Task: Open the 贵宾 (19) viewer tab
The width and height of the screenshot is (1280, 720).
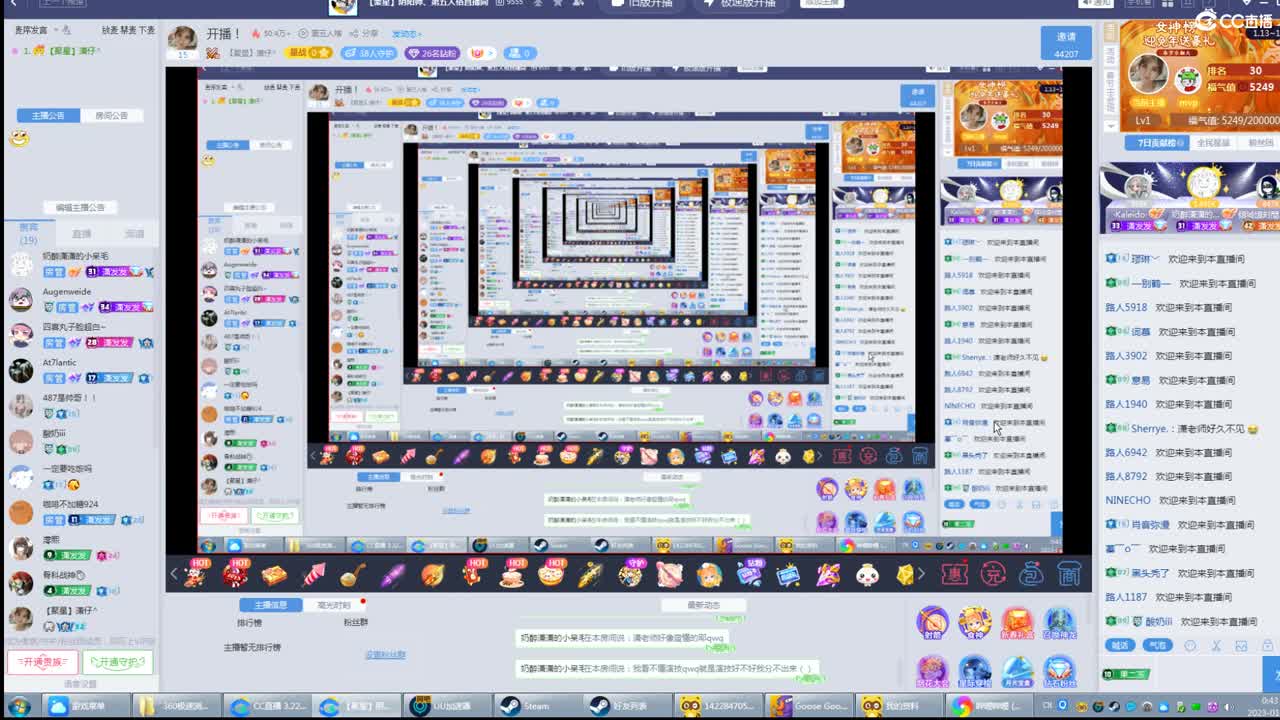Action: point(28,234)
